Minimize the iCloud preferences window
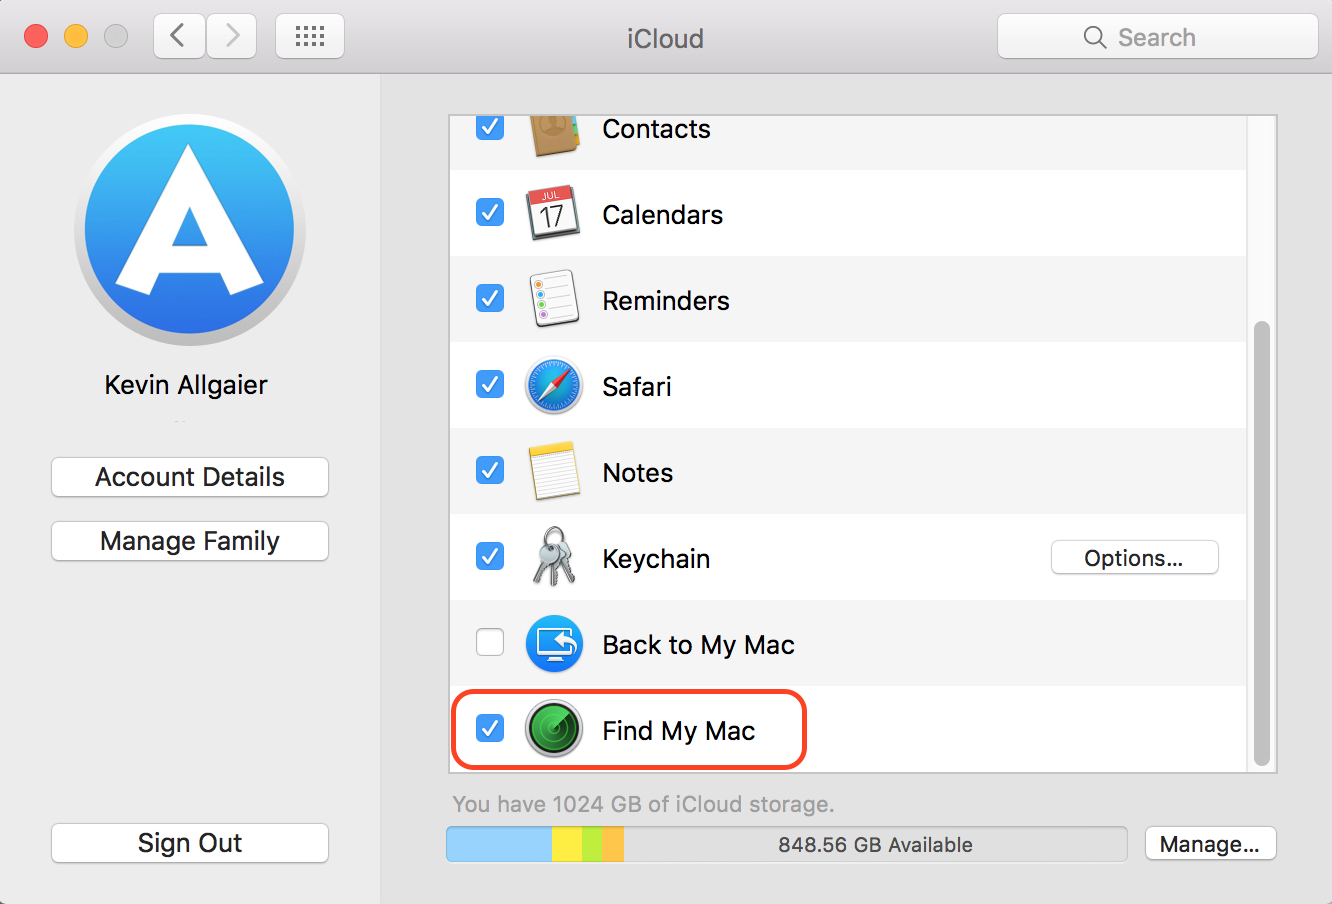The image size is (1332, 904). 76,37
